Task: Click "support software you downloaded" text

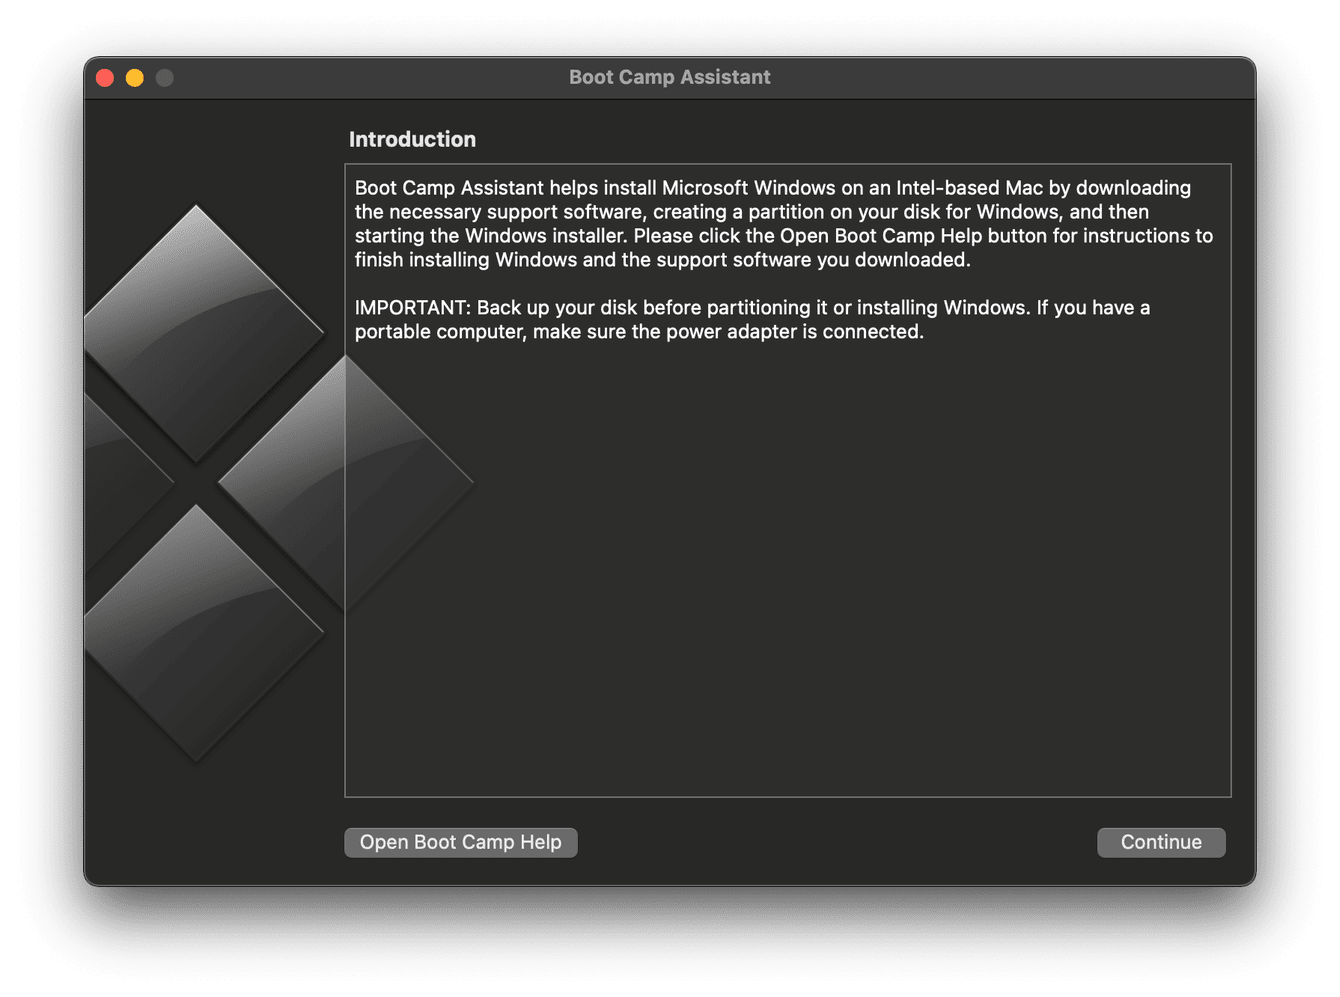Action: click(x=795, y=260)
